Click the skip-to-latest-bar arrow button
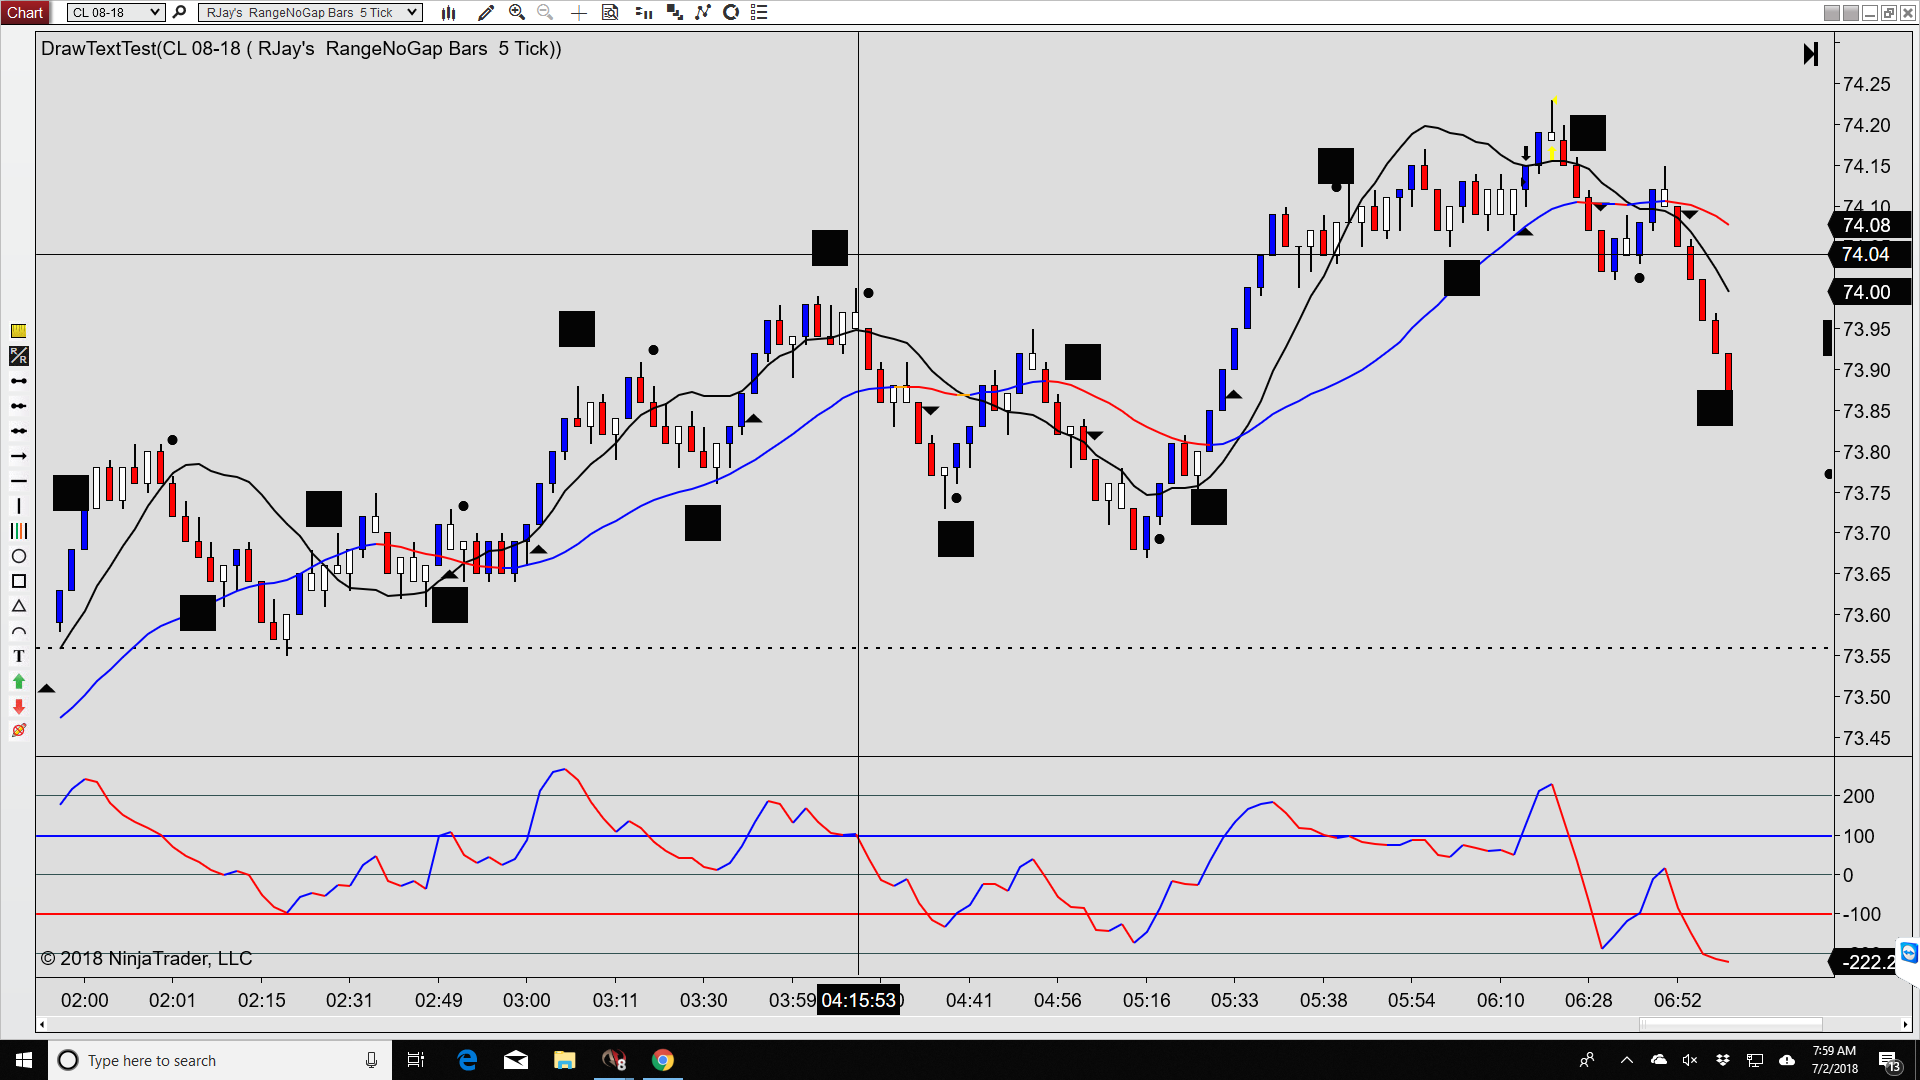Viewport: 1920px width, 1080px height. pyautogui.click(x=1810, y=54)
